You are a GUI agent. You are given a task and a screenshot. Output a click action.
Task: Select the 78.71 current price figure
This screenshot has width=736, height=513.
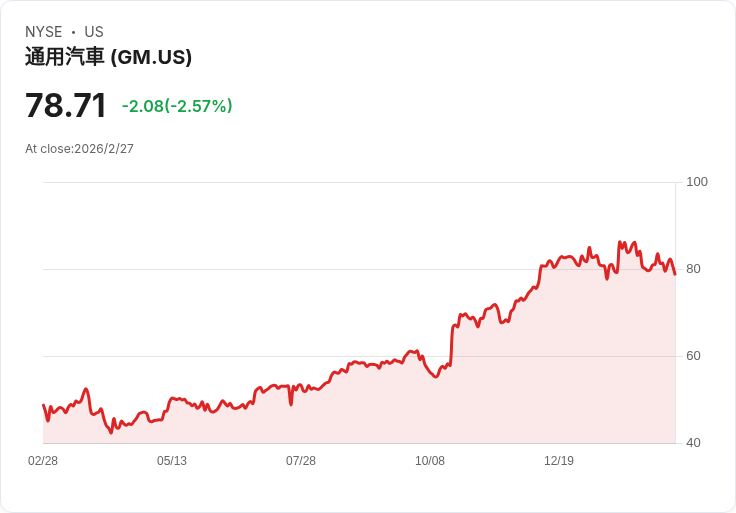[x=66, y=105]
